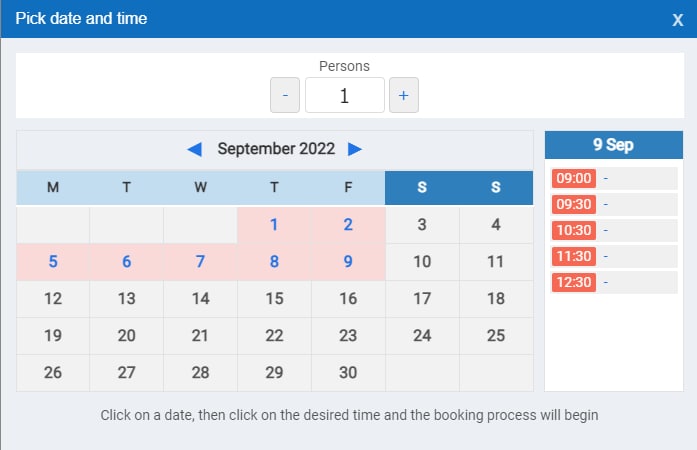Image resolution: width=697 pixels, height=450 pixels.
Task: Go to previous month with left arrow
Action: tap(195, 149)
